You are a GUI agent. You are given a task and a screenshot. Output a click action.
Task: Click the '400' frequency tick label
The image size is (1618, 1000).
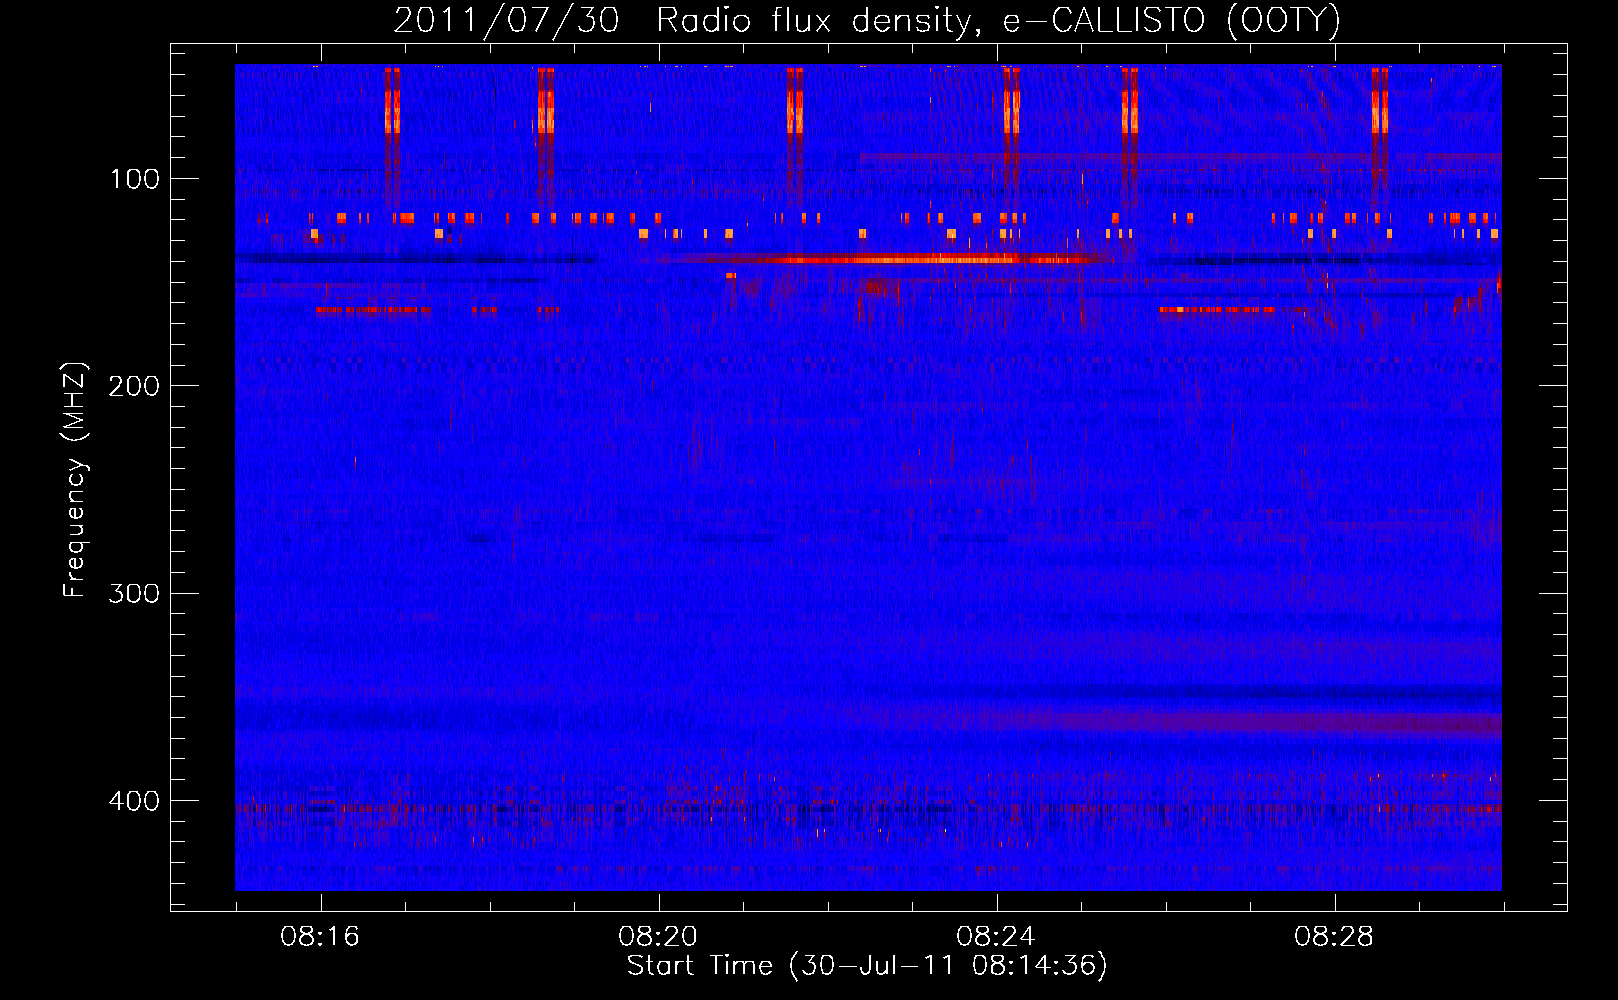point(134,801)
